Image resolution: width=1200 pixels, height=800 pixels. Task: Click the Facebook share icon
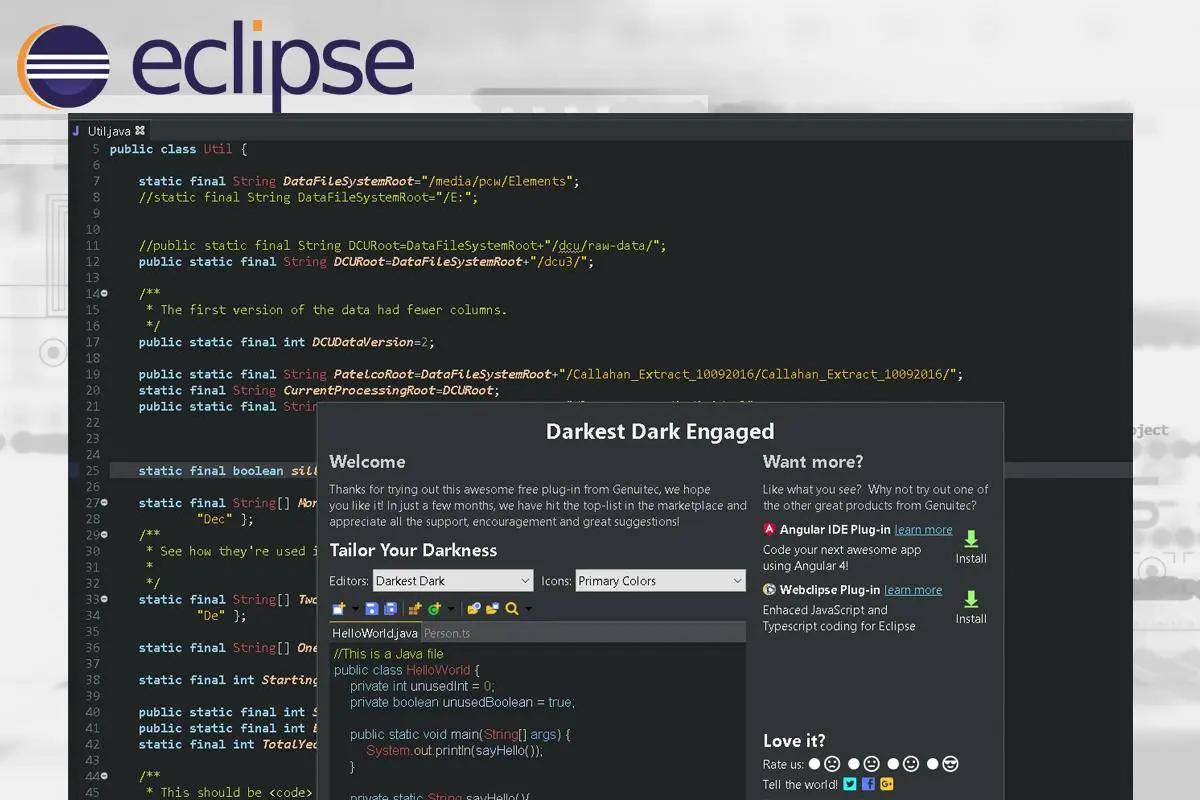point(868,784)
